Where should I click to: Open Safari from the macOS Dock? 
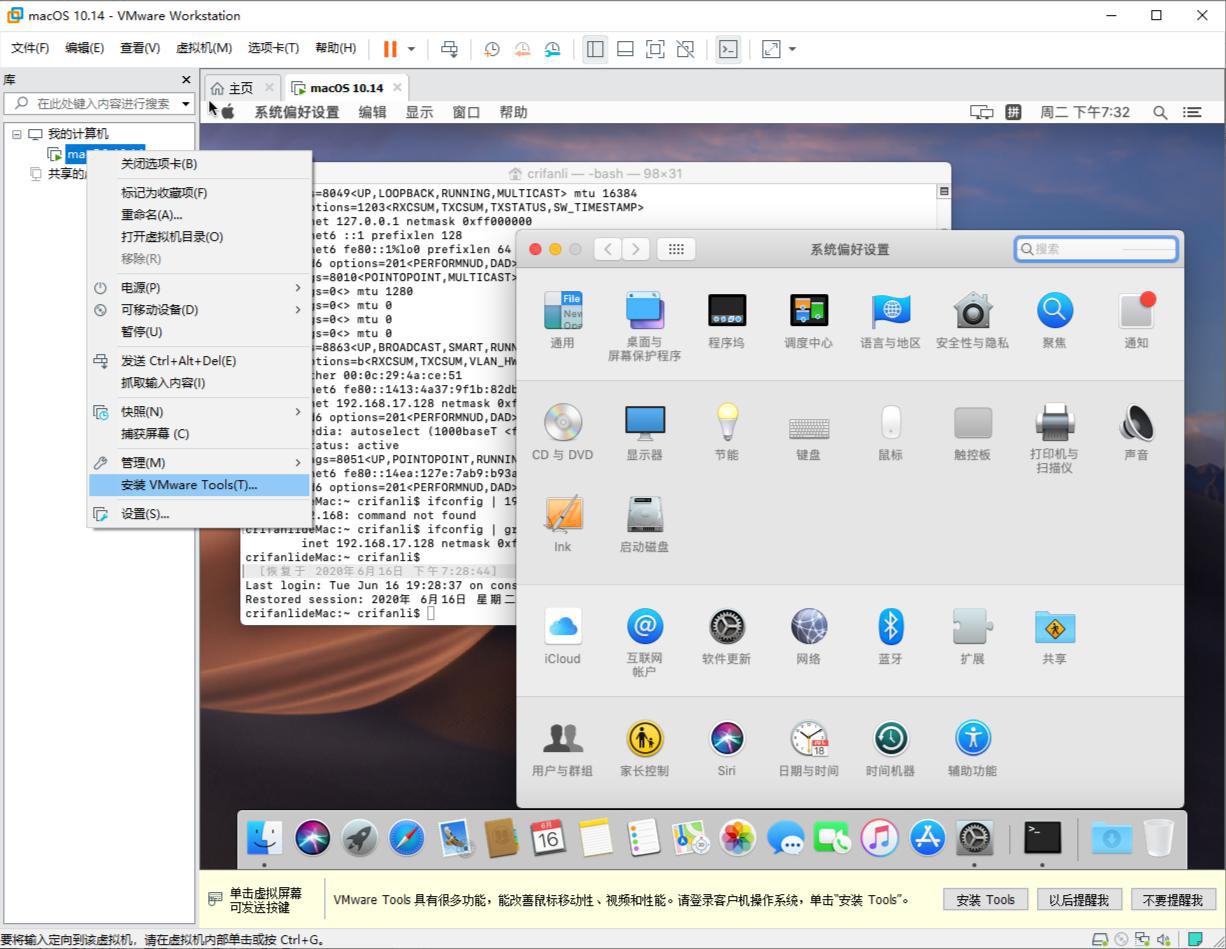[x=406, y=838]
